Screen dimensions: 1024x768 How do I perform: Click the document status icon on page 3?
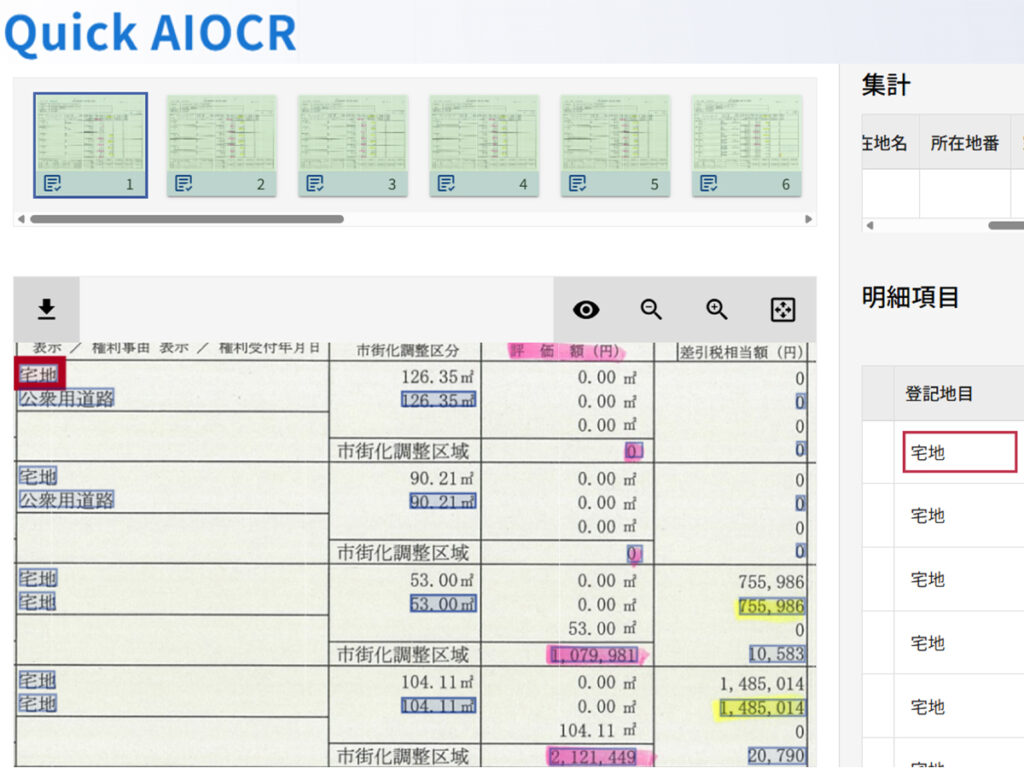coord(315,184)
